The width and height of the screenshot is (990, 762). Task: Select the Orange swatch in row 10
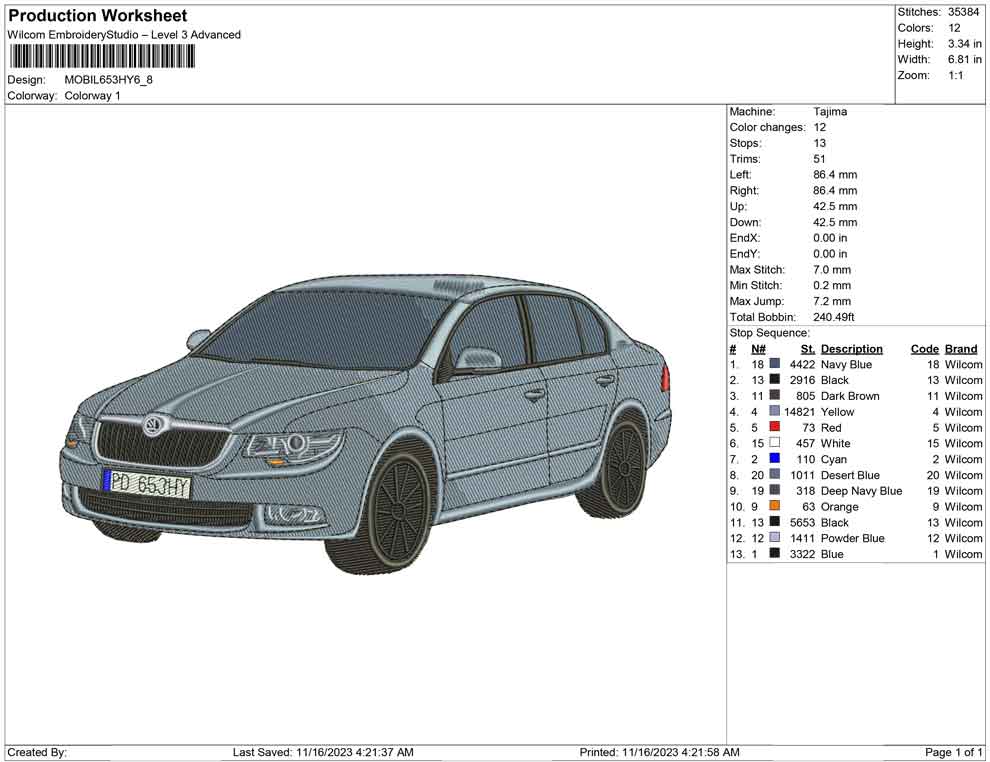click(776, 506)
